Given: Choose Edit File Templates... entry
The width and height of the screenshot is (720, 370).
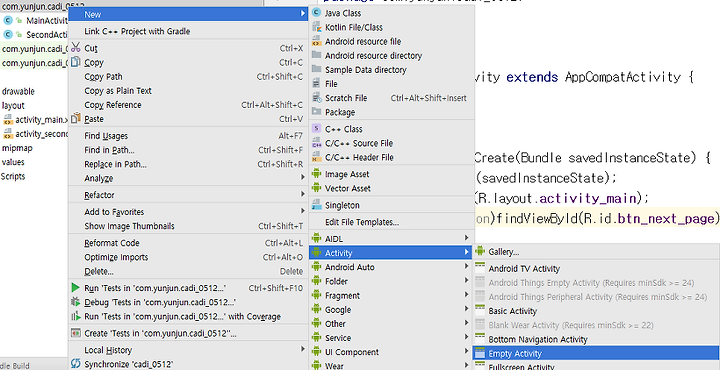Looking at the screenshot, I should point(391,222).
